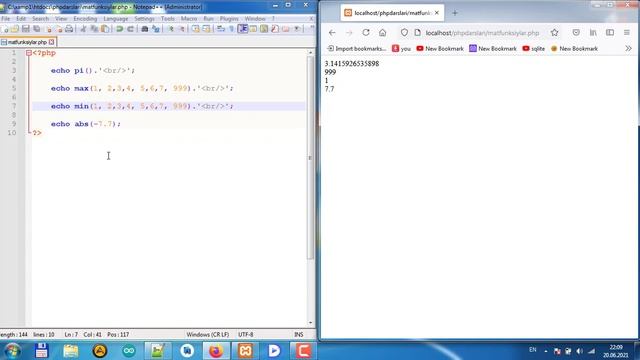Click the Zoom Out toolbar icon
This screenshot has width=640, height=360.
(182, 29)
